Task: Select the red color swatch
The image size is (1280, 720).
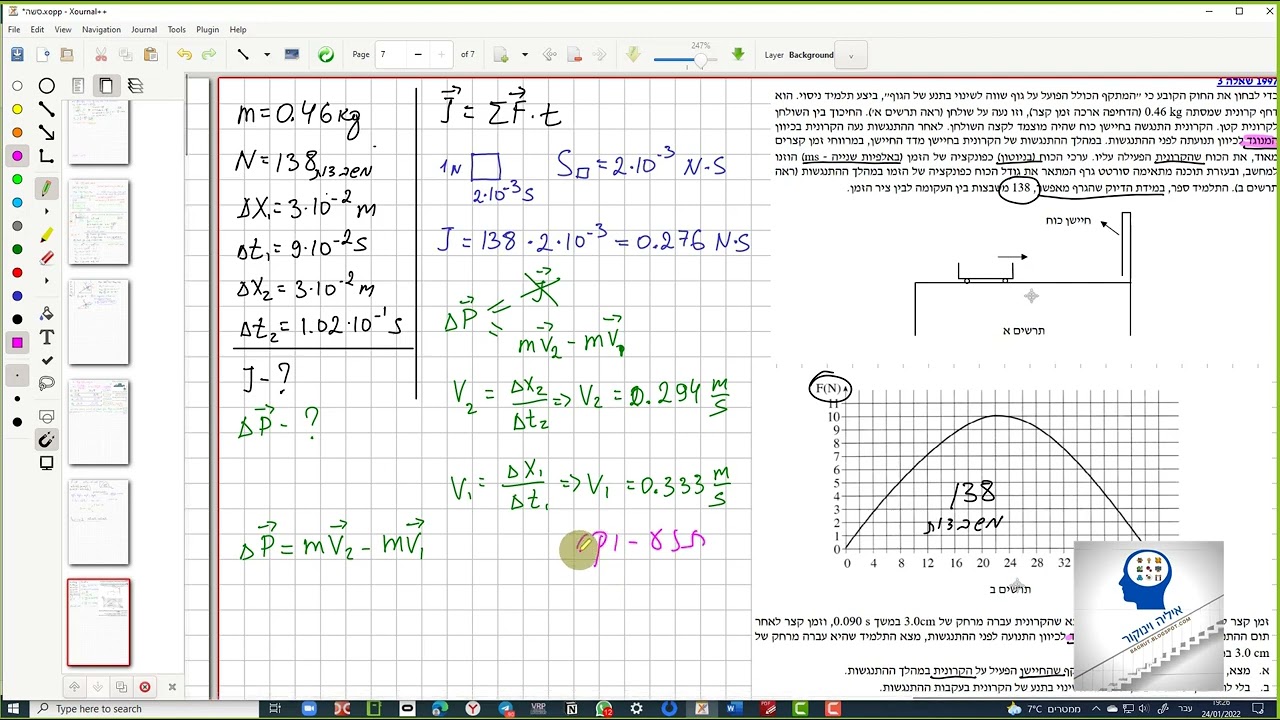Action: (x=17, y=272)
